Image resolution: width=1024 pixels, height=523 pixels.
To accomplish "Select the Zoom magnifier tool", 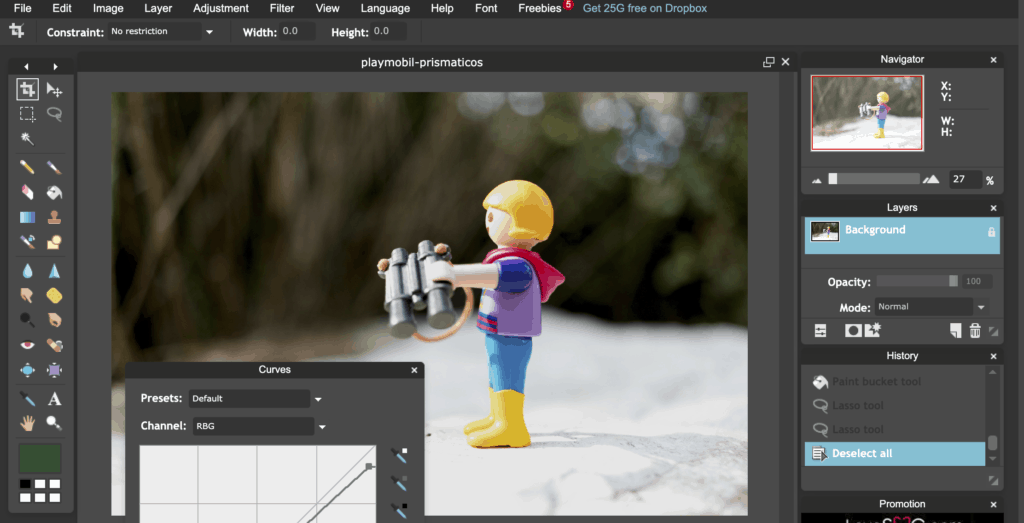I will (54, 423).
